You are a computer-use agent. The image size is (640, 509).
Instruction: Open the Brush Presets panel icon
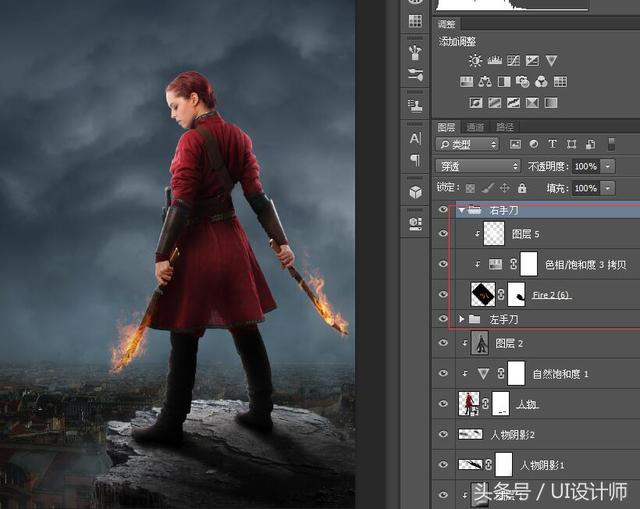[415, 75]
